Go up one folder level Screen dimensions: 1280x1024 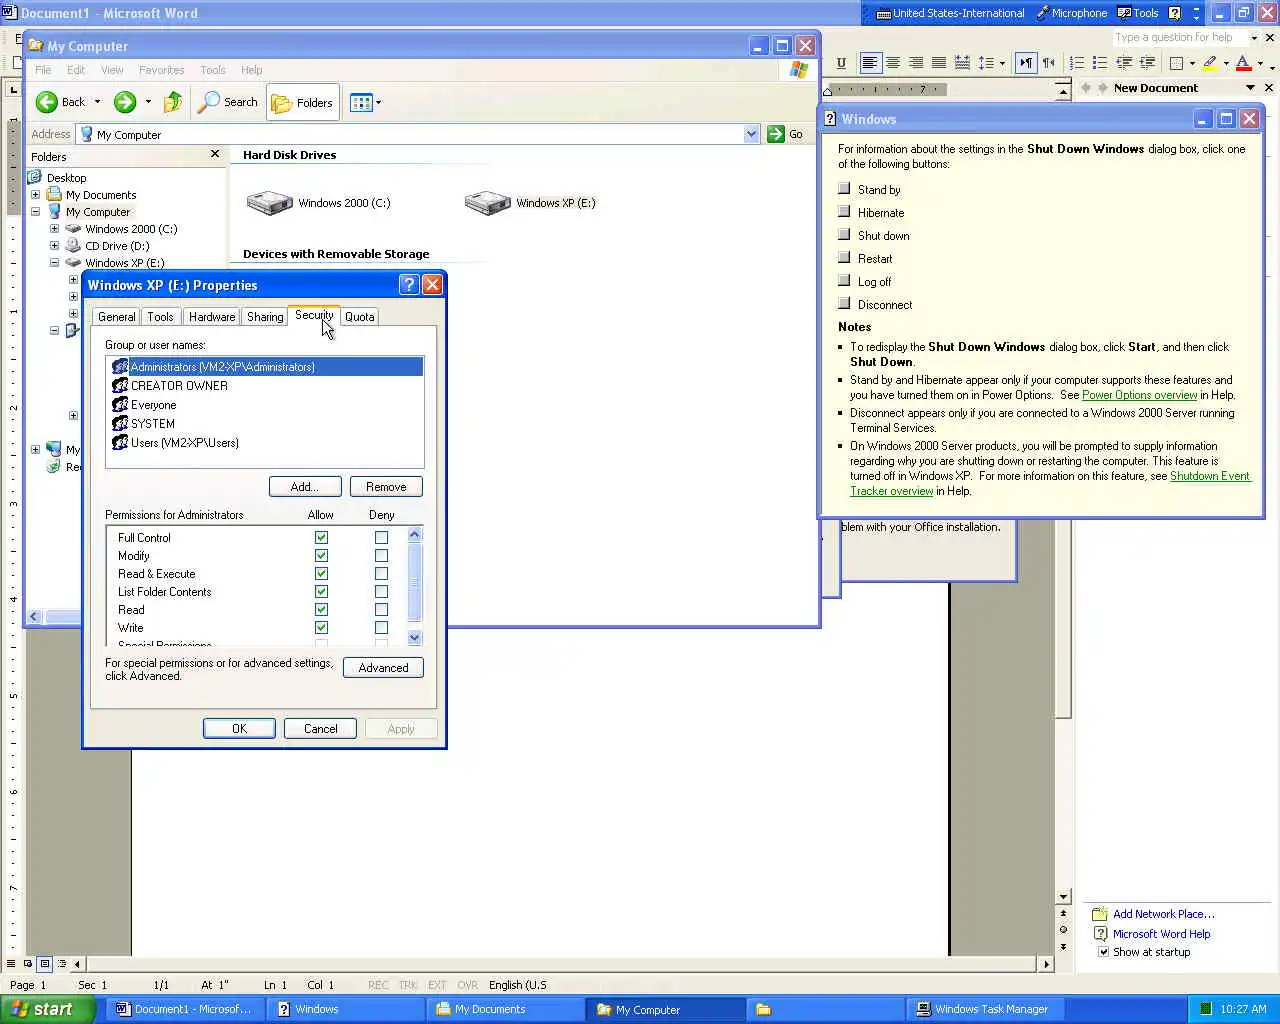(173, 102)
